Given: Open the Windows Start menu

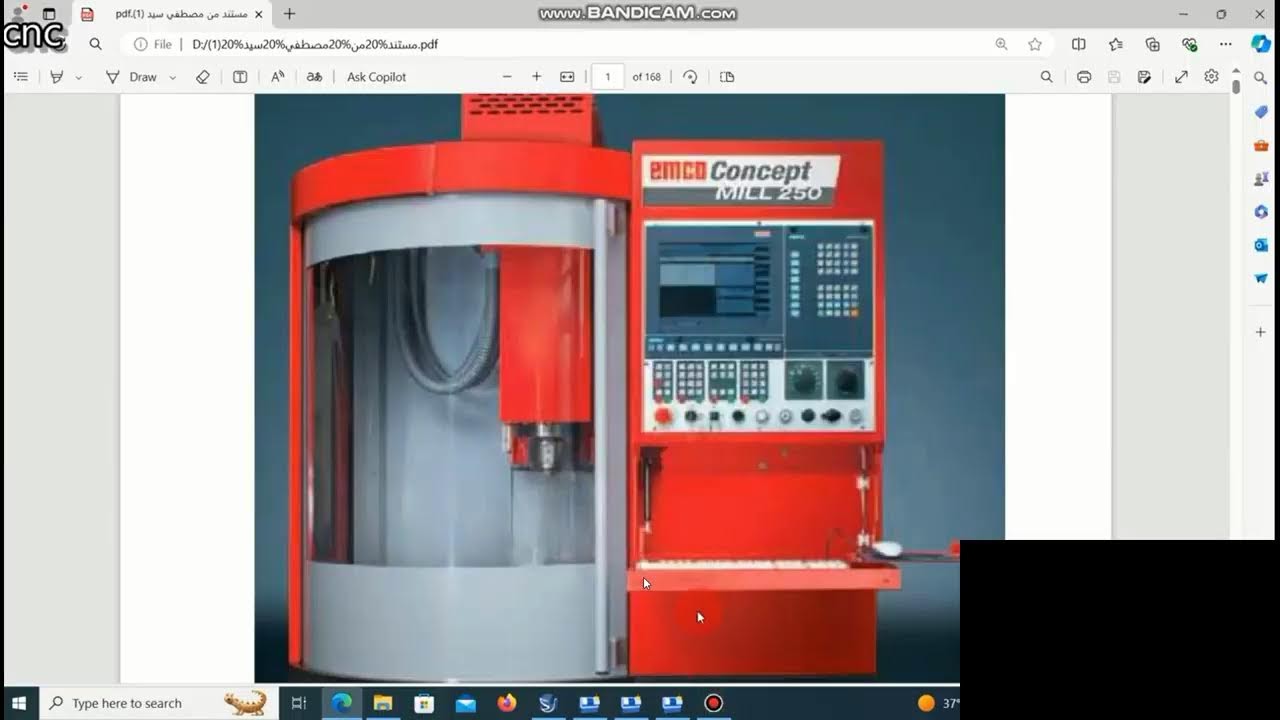Looking at the screenshot, I should point(19,703).
